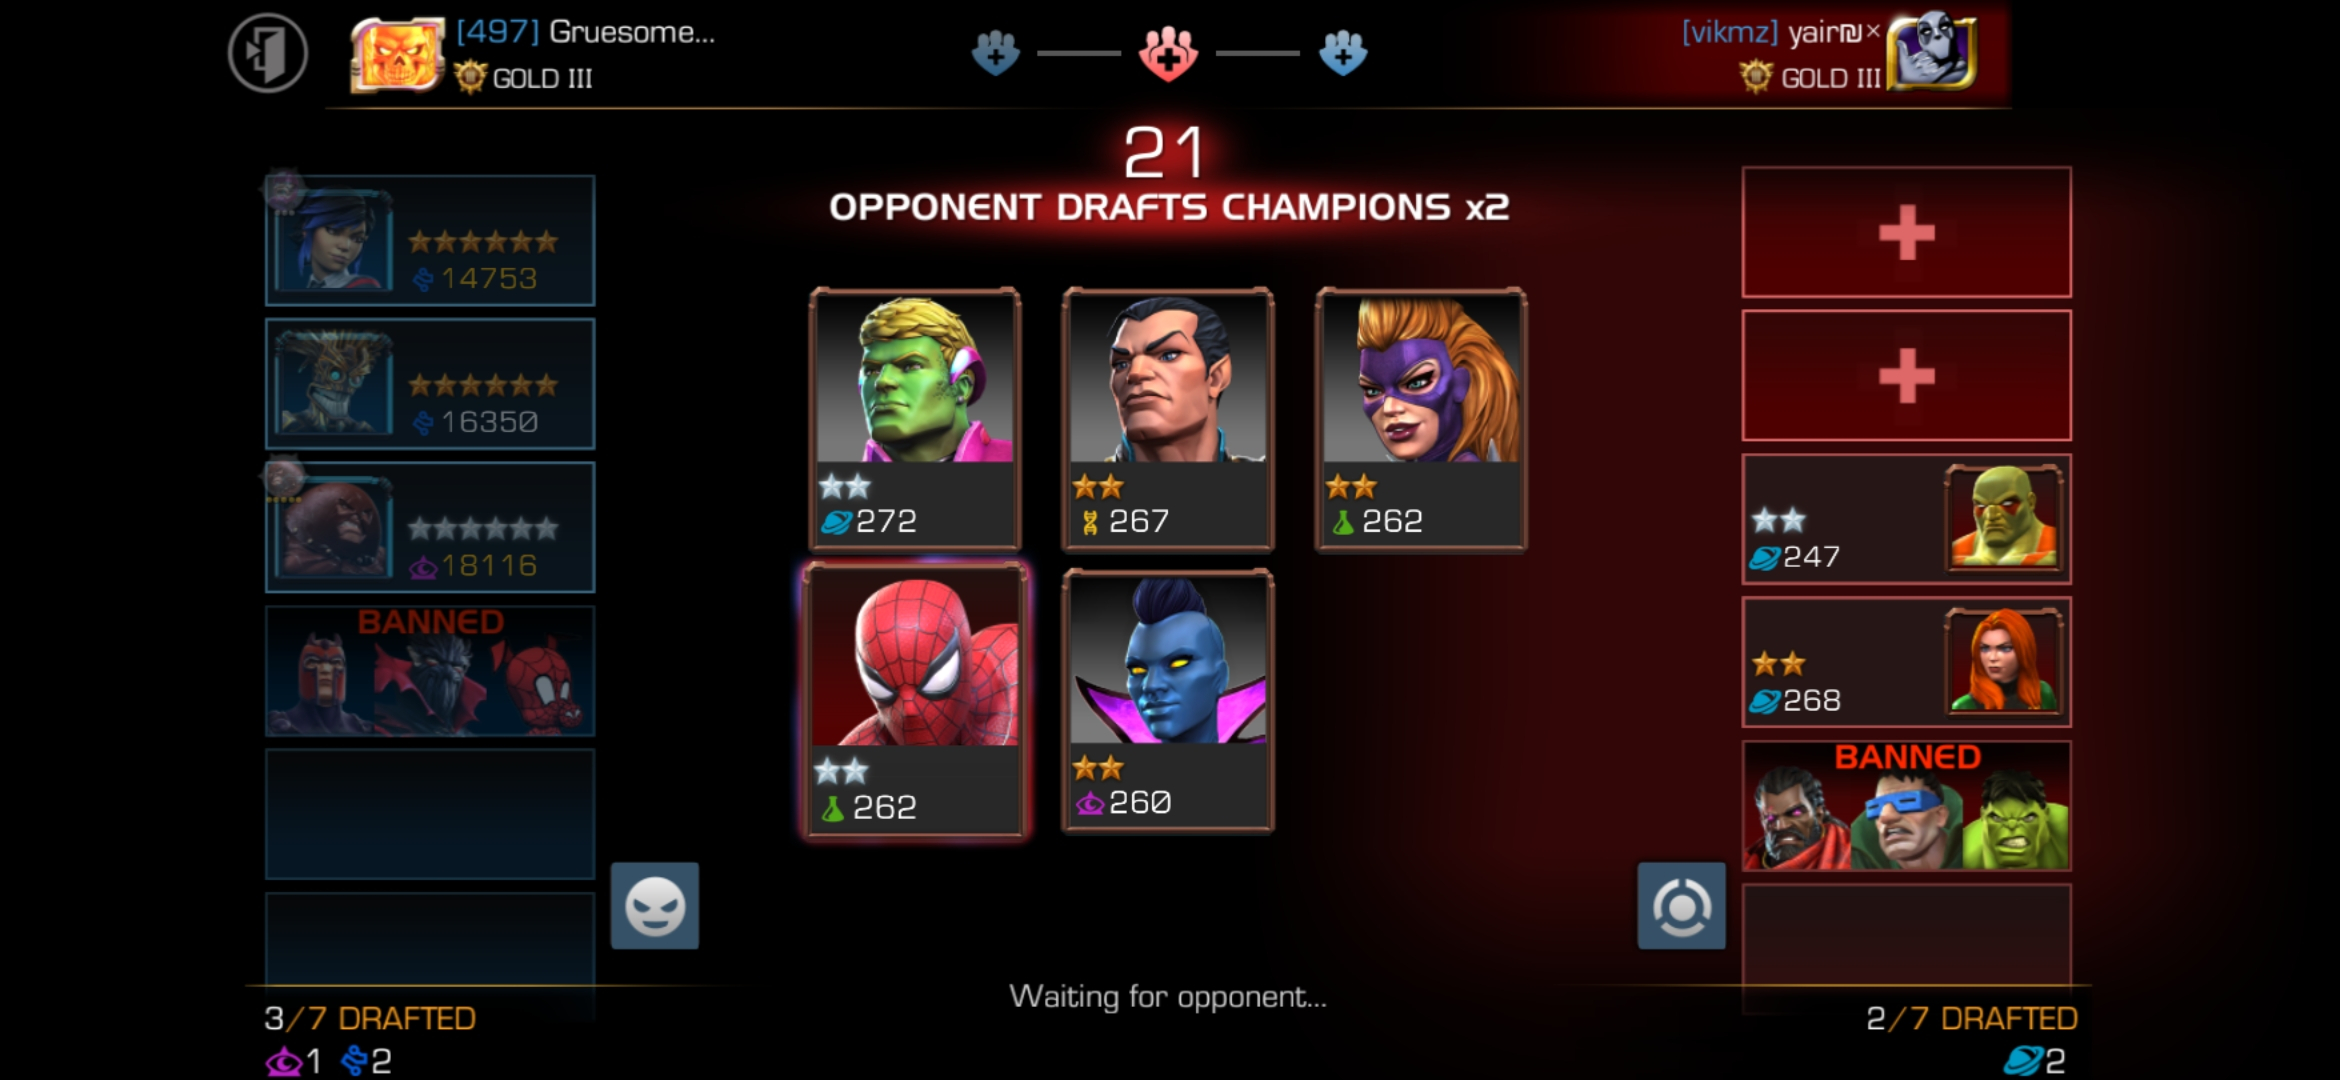
Task: Choose the Titania champion card rated 262
Action: tap(1421, 419)
